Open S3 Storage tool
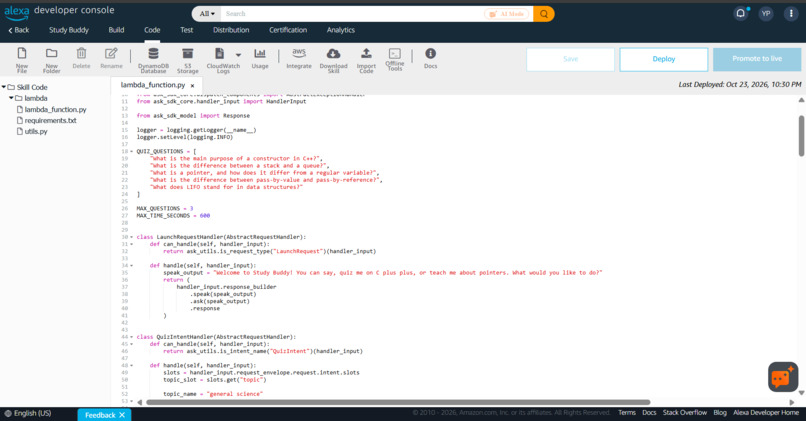This screenshot has height=421, width=806. [x=188, y=60]
